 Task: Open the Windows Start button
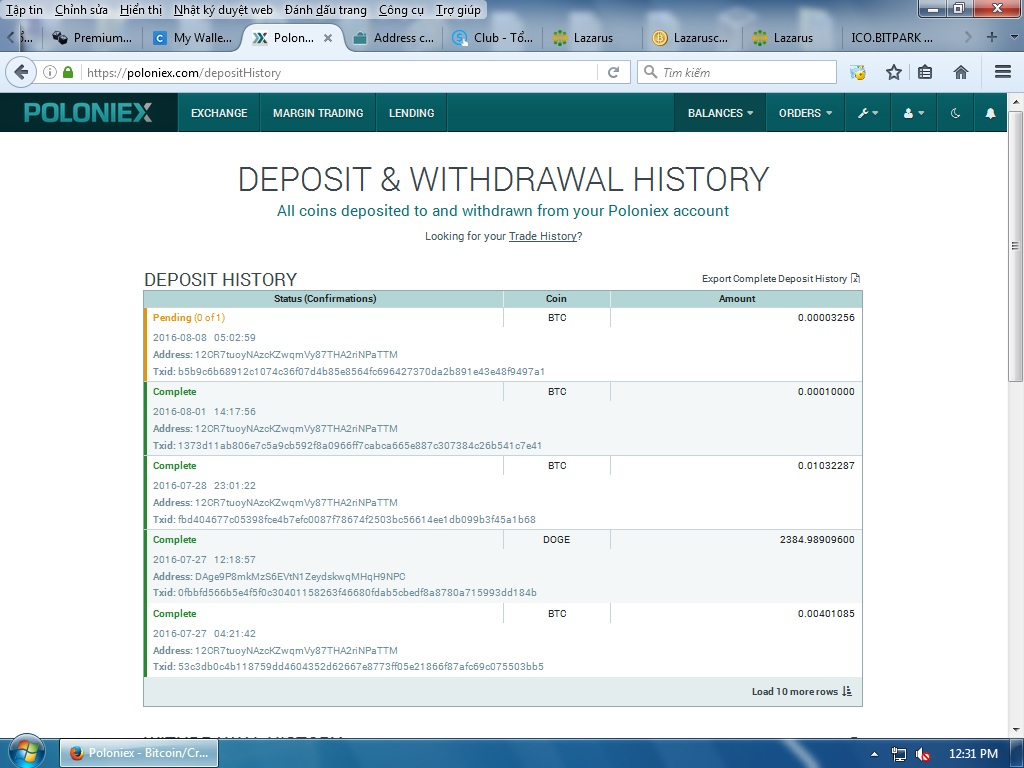pos(25,752)
